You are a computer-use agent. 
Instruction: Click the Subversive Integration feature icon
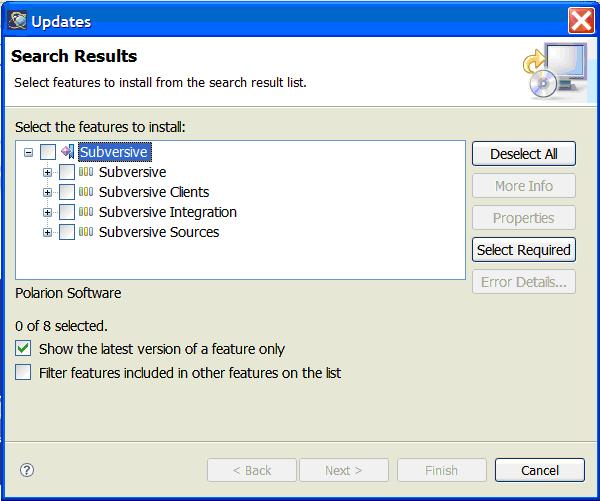(x=86, y=212)
